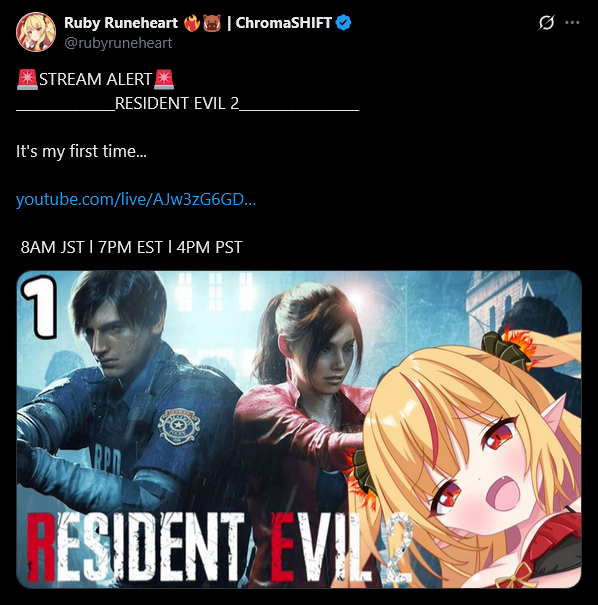Click the STREAM ALERT text
The width and height of the screenshot is (598, 605).
pos(96,79)
